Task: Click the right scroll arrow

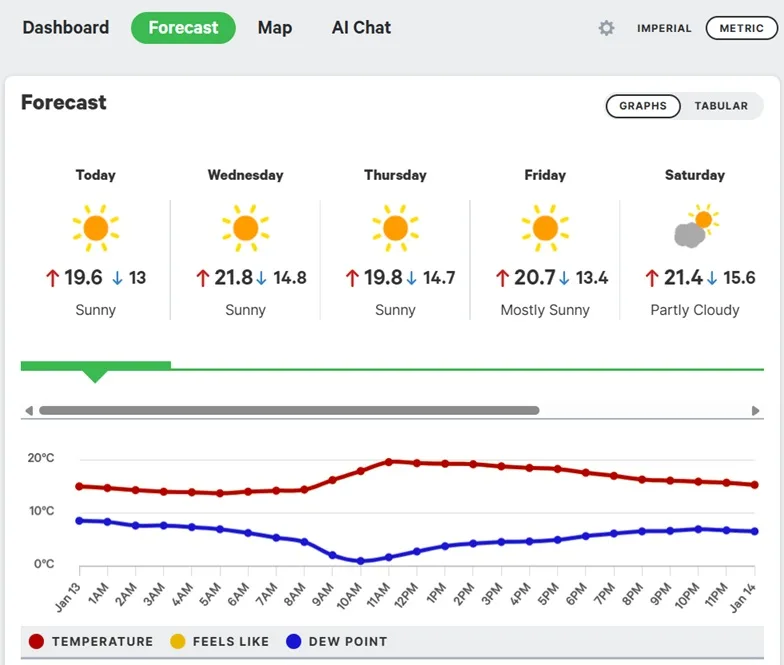Action: [x=756, y=410]
